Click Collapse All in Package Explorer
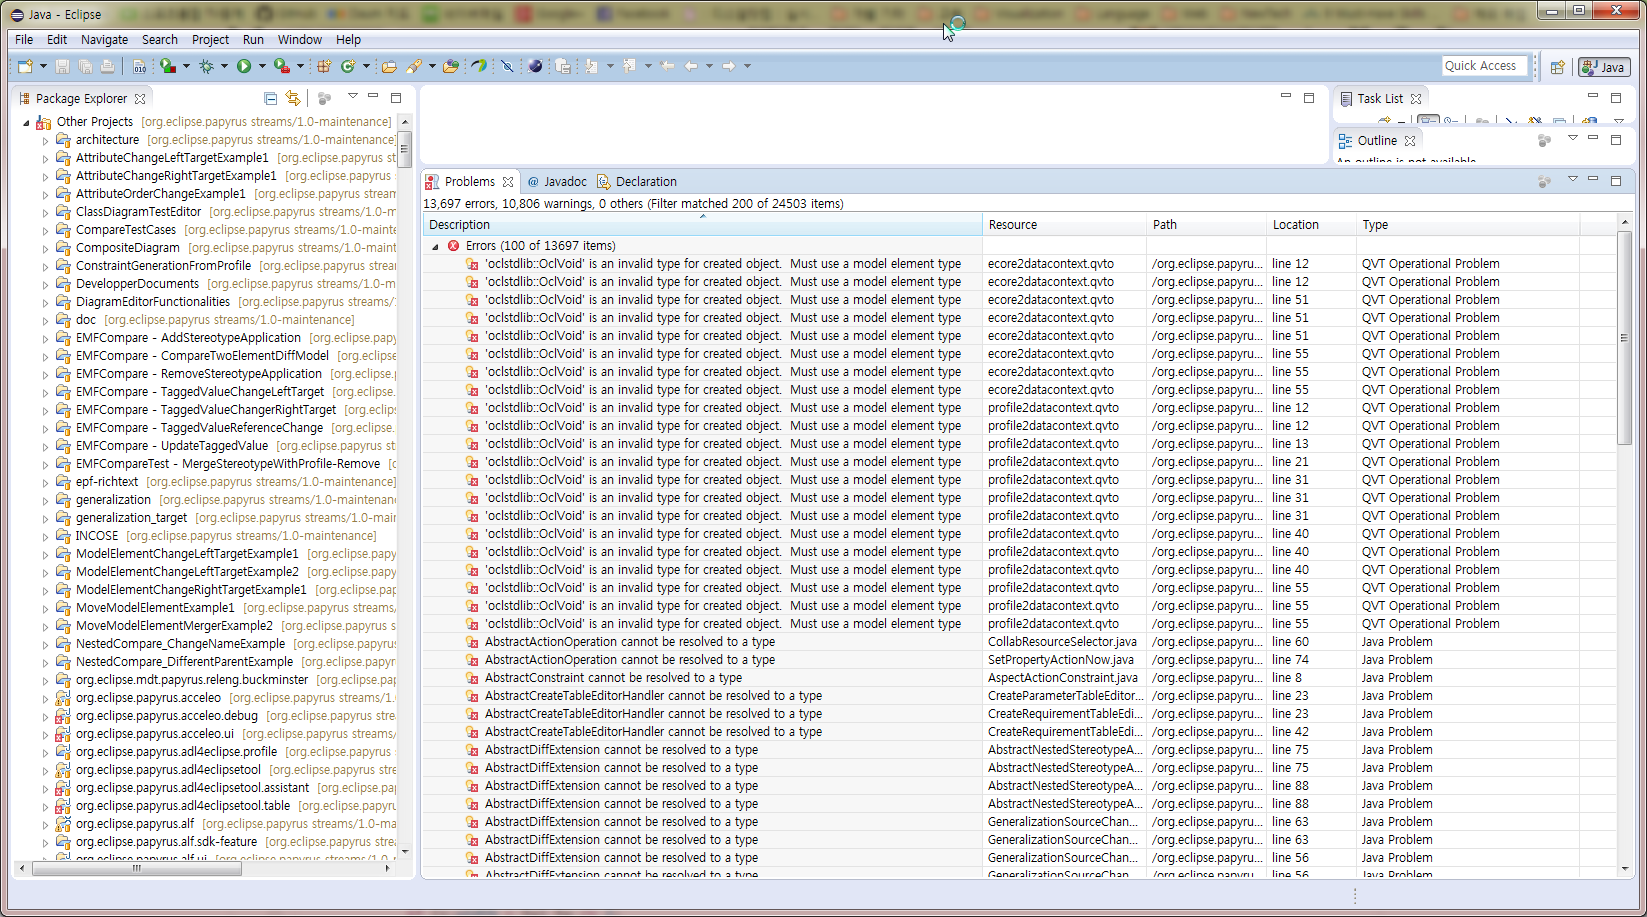 270,98
